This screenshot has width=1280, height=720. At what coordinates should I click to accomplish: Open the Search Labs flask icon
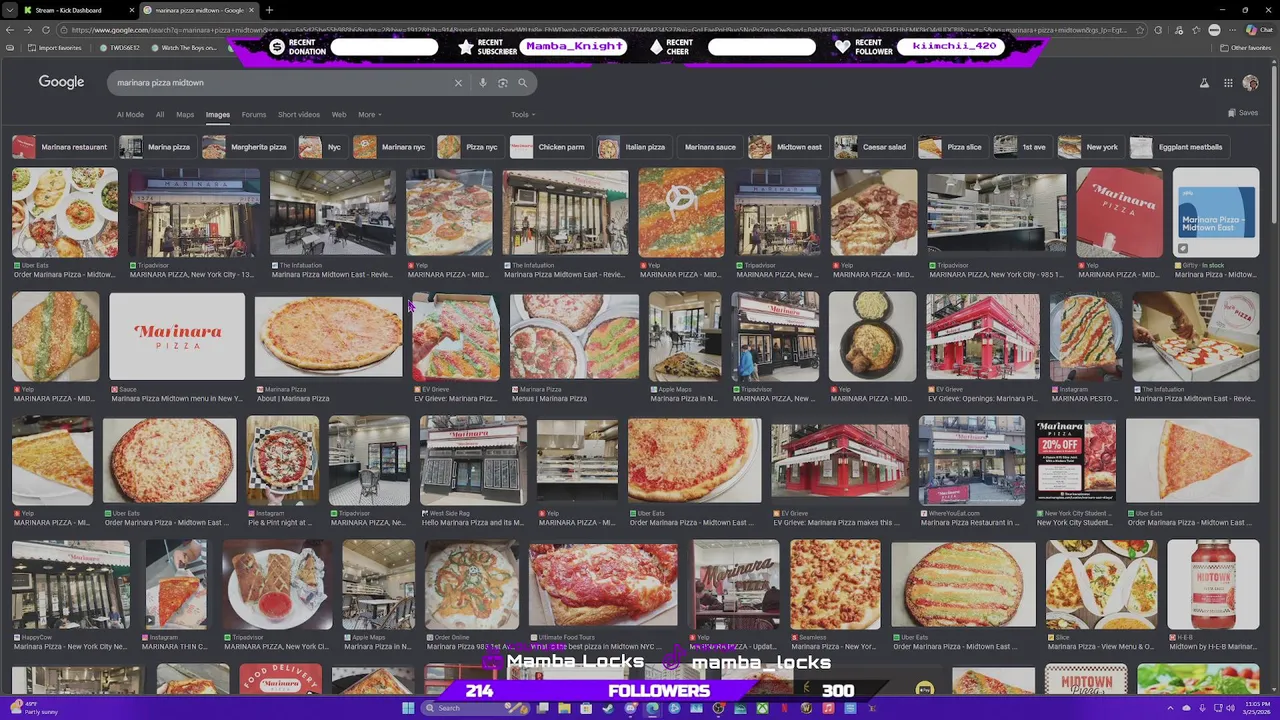1204,83
